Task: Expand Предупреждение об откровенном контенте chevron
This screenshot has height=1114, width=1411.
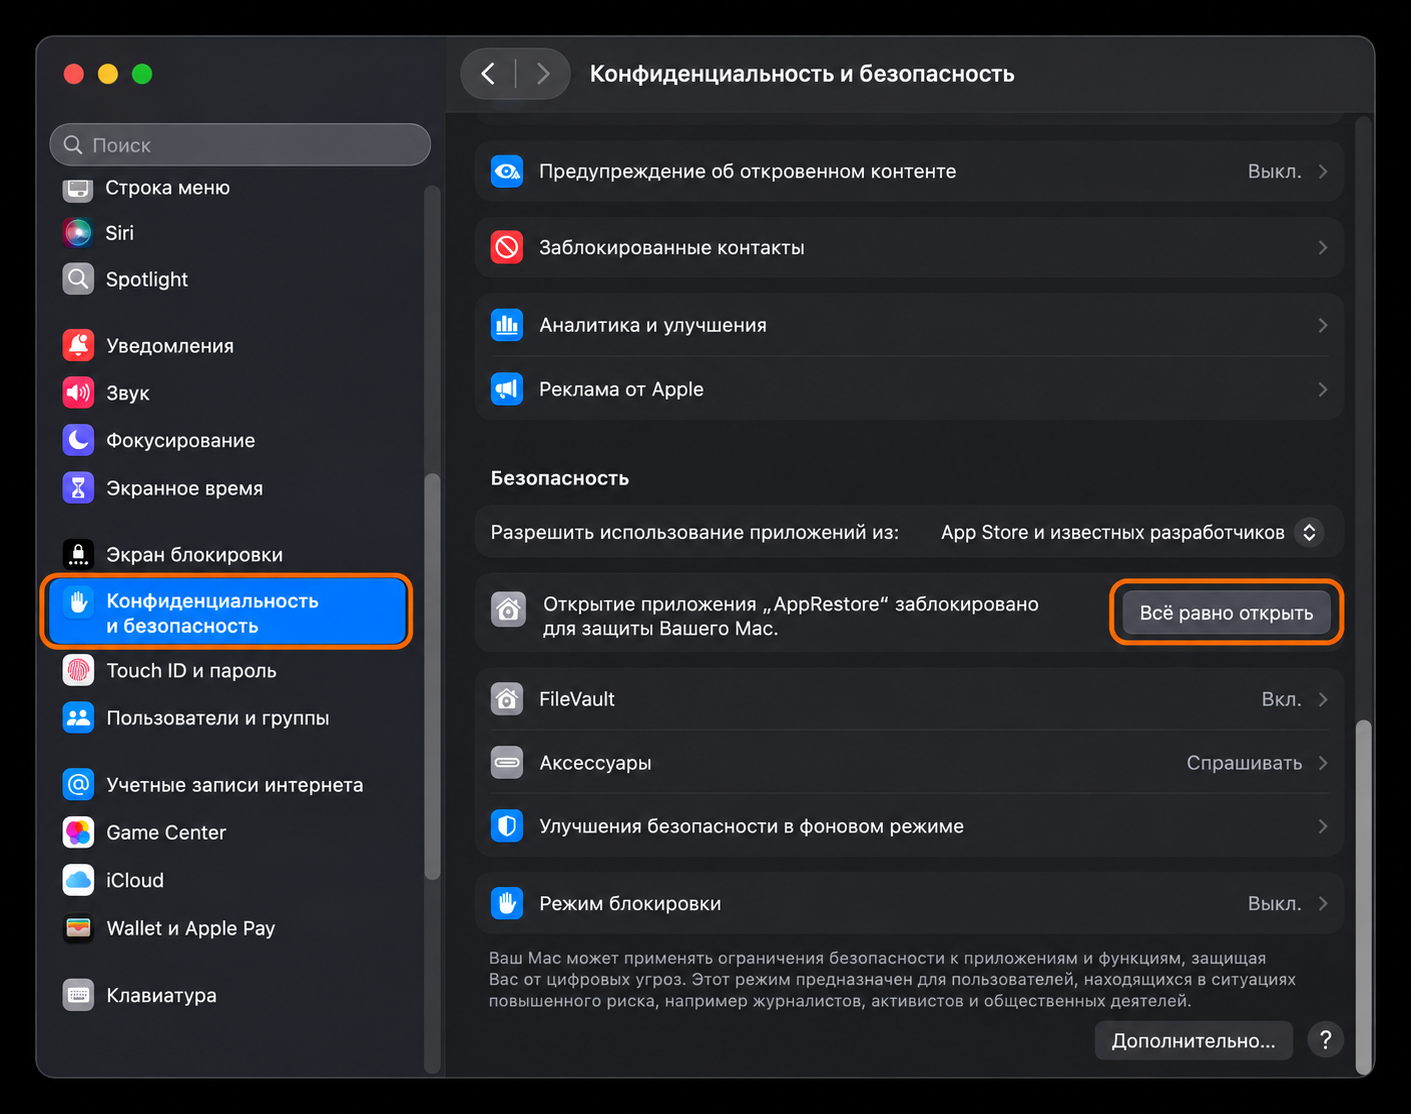Action: (1322, 172)
